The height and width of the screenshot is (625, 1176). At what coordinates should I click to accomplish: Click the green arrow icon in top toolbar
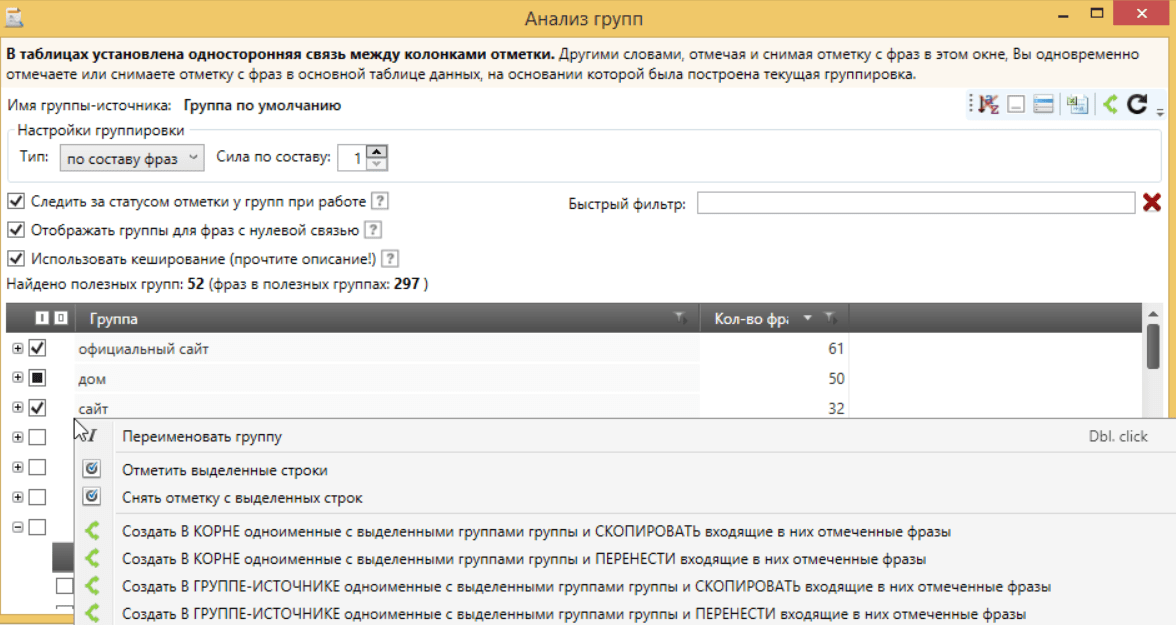pos(1111,104)
